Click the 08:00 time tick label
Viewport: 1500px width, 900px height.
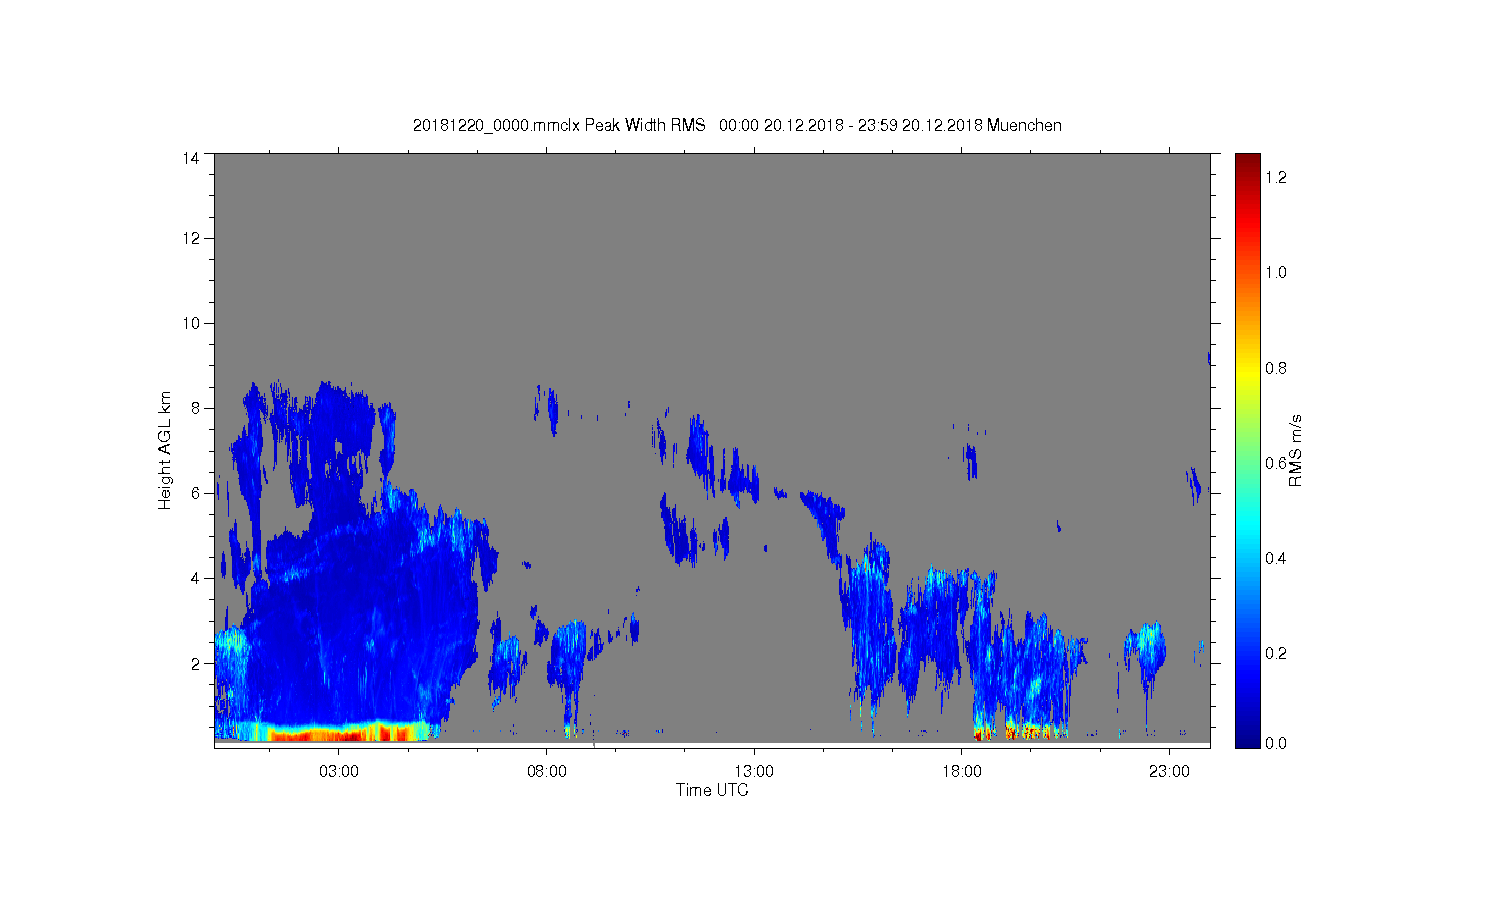[547, 772]
